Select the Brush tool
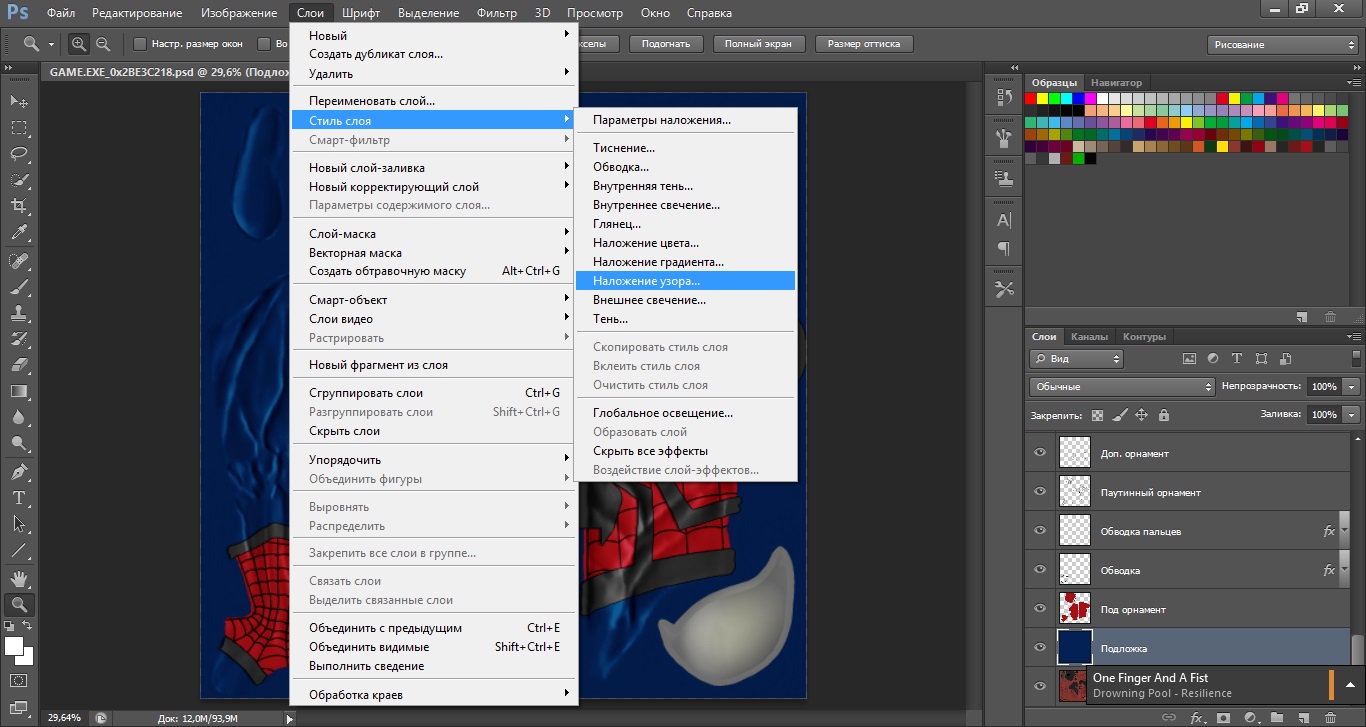Screen dimensions: 1366x727 tap(19, 287)
